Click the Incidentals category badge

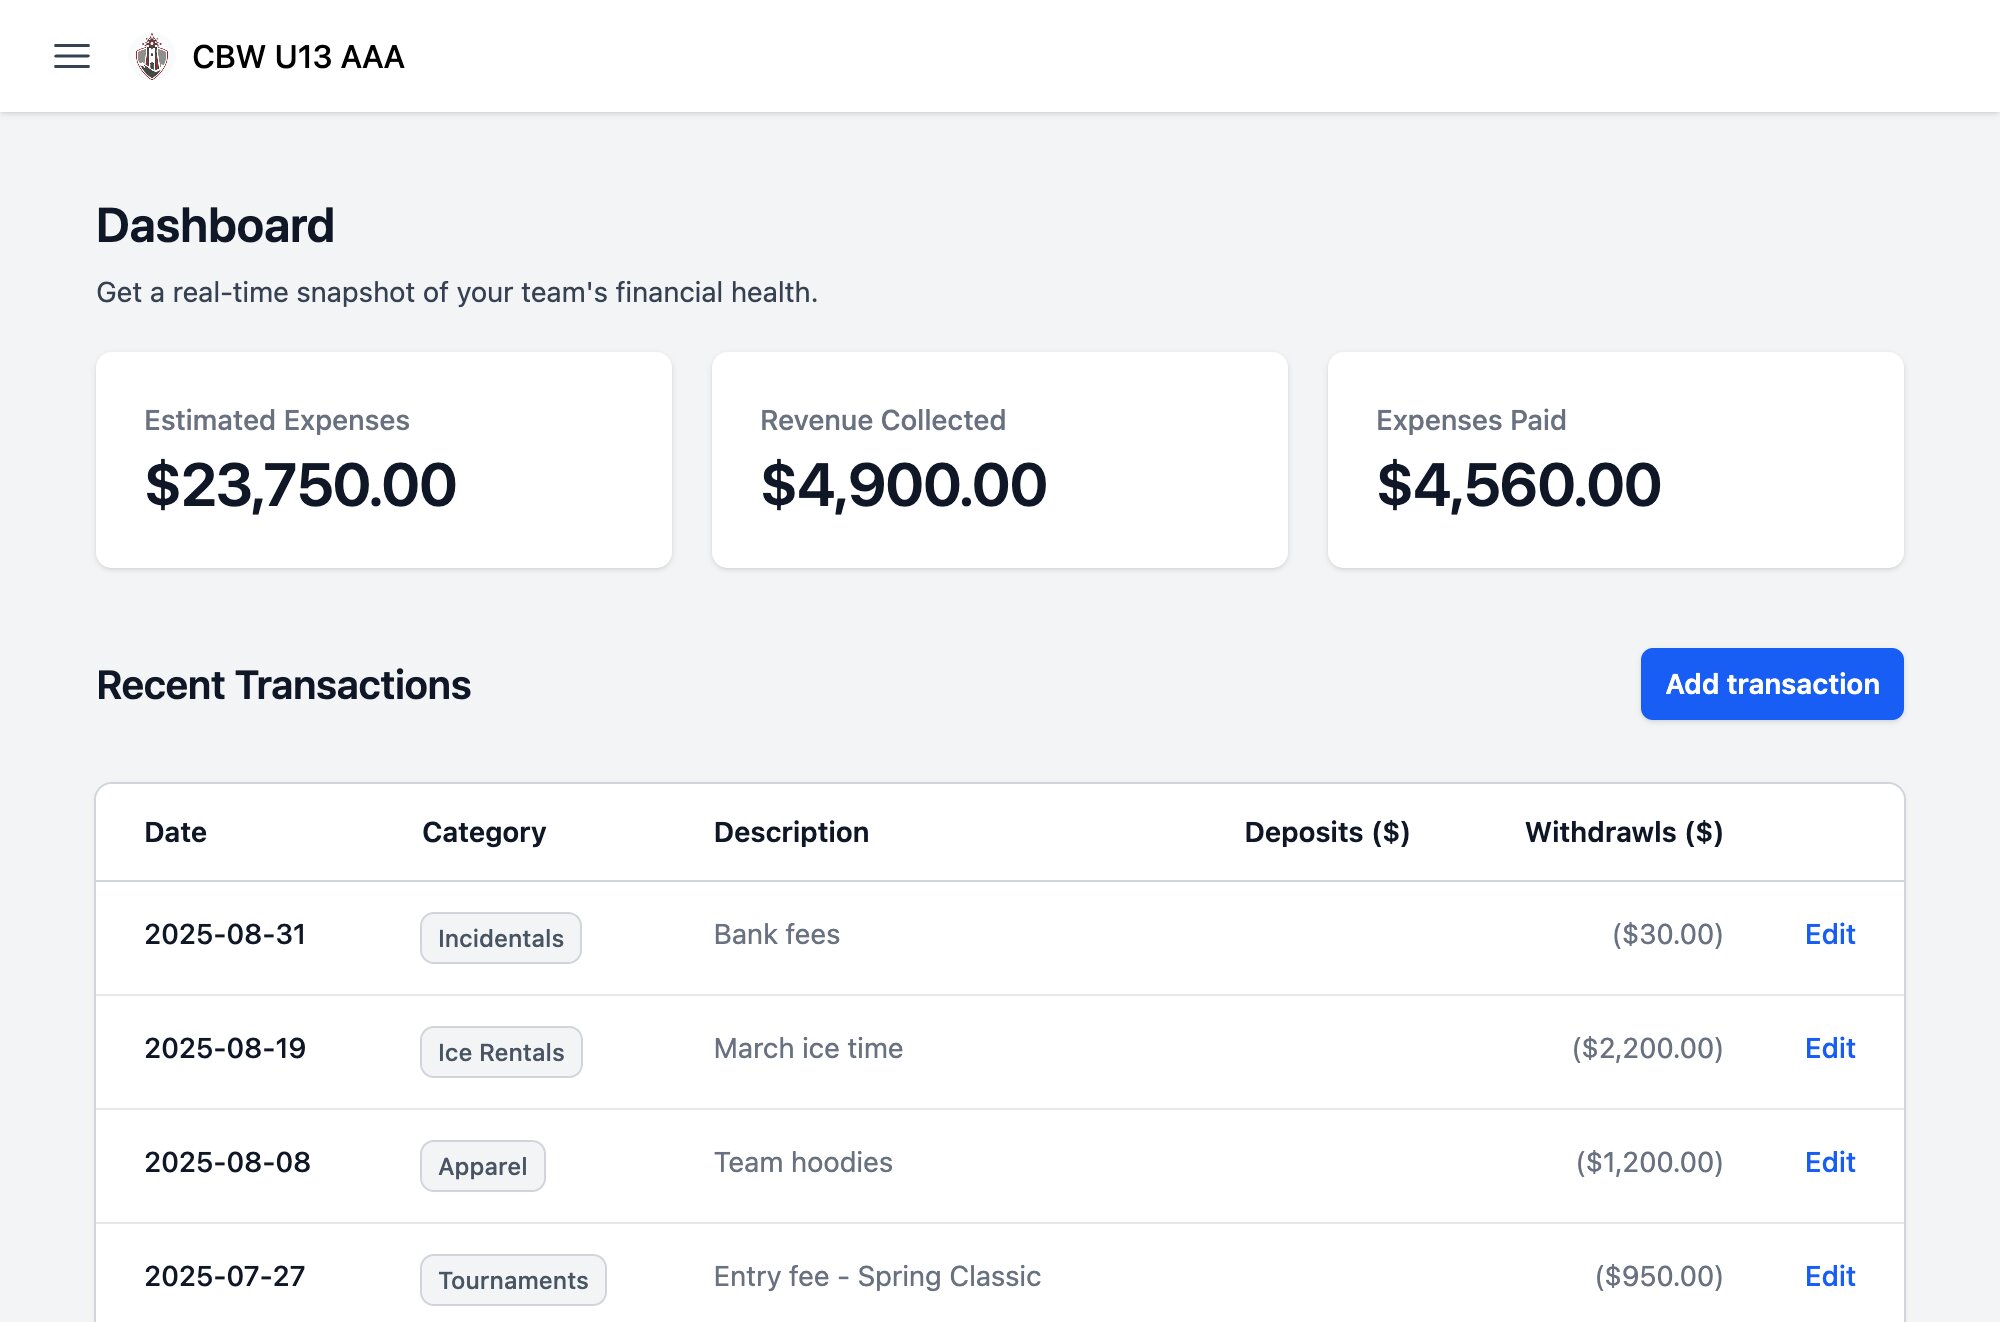pos(501,938)
